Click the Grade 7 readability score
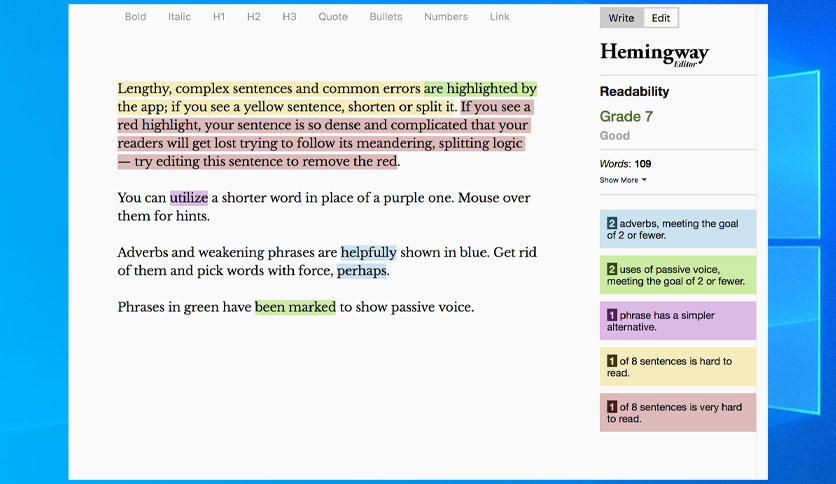Viewport: 836px width, 484px height. [626, 116]
